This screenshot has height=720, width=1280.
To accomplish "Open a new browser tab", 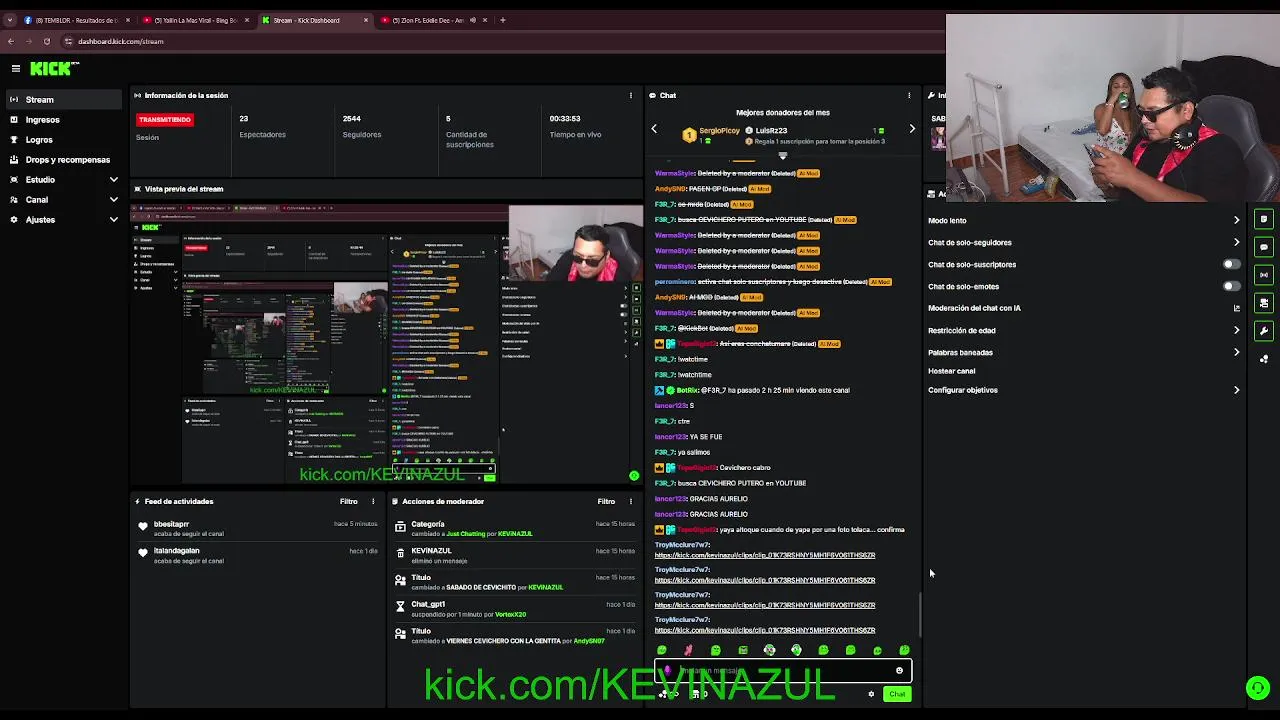I will [502, 20].
